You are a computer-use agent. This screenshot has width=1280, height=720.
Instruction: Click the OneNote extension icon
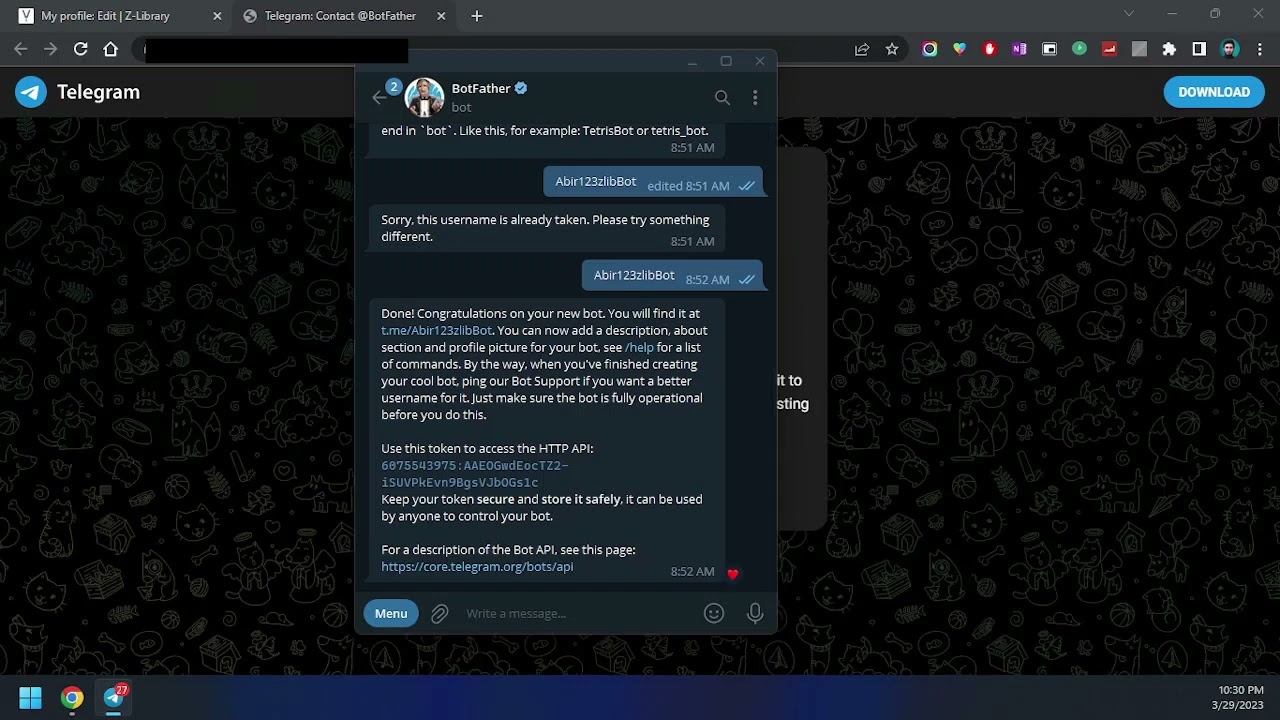(1019, 49)
